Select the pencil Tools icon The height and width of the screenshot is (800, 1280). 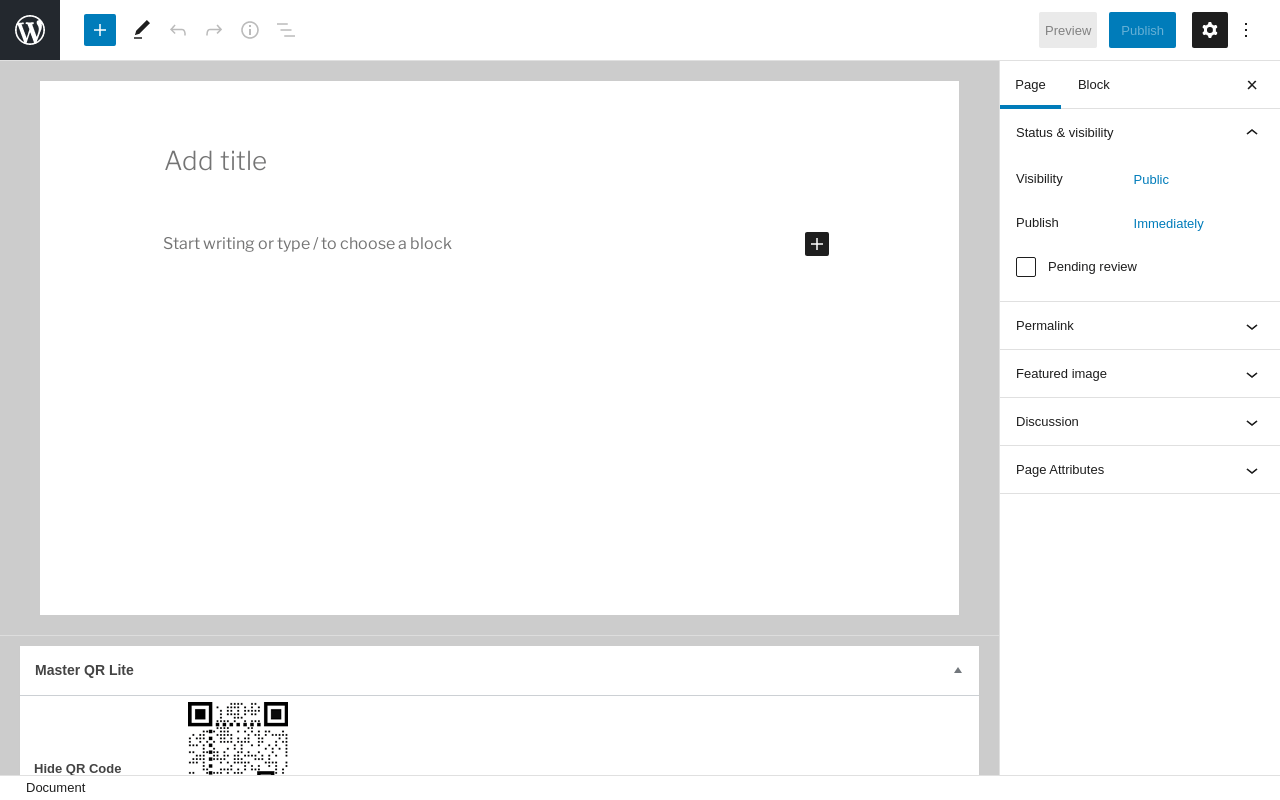click(x=142, y=30)
